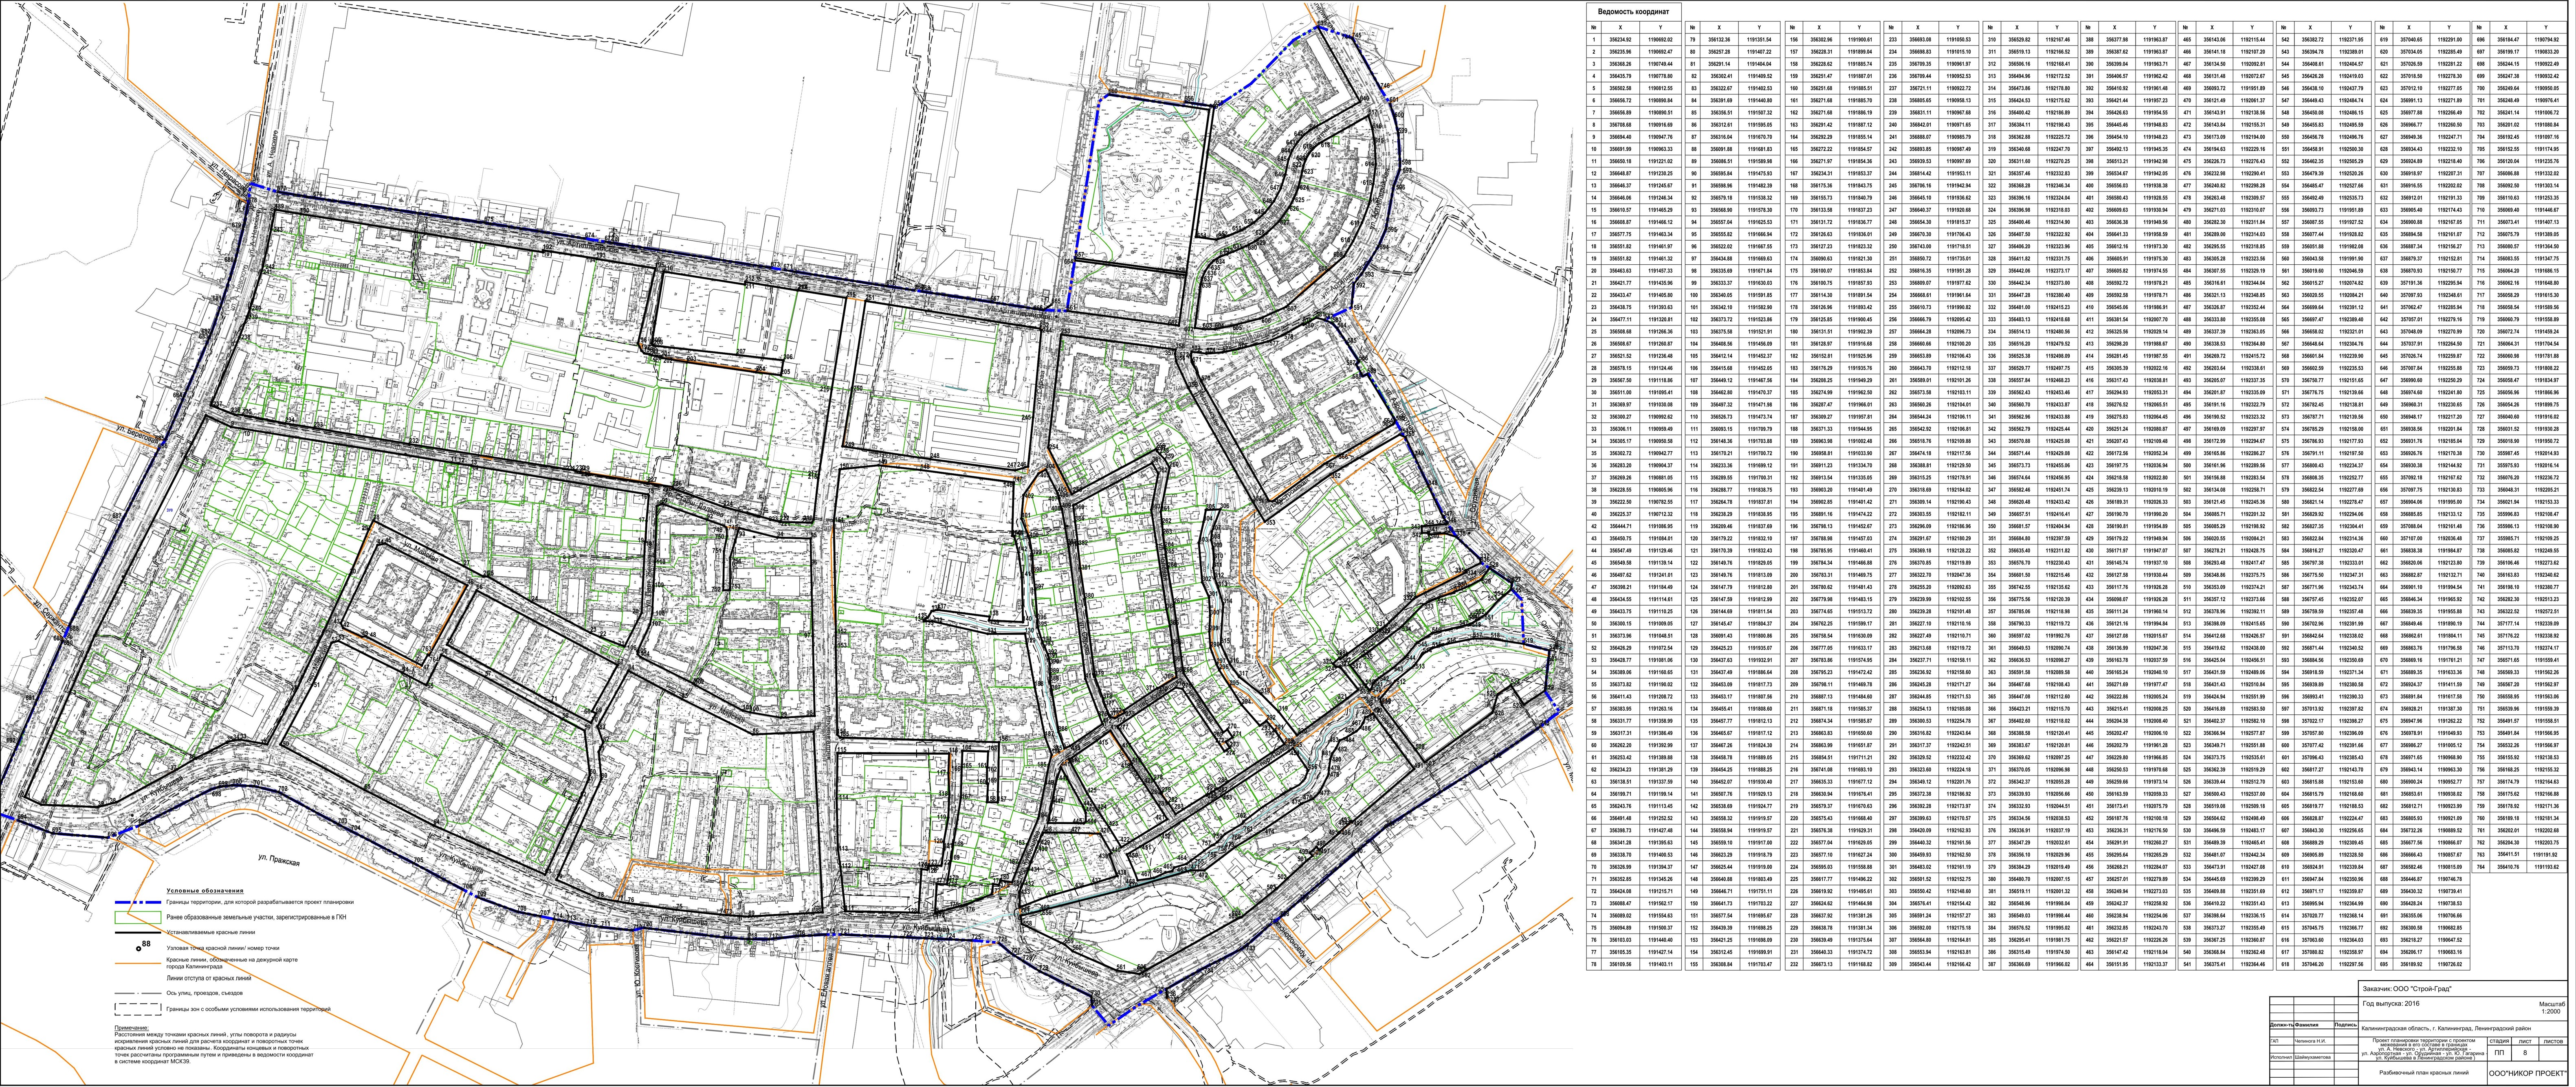The image size is (2576, 1087).
Task: Click the dashed rectangle special-zones legend symbol
Action: pyautogui.click(x=138, y=1009)
